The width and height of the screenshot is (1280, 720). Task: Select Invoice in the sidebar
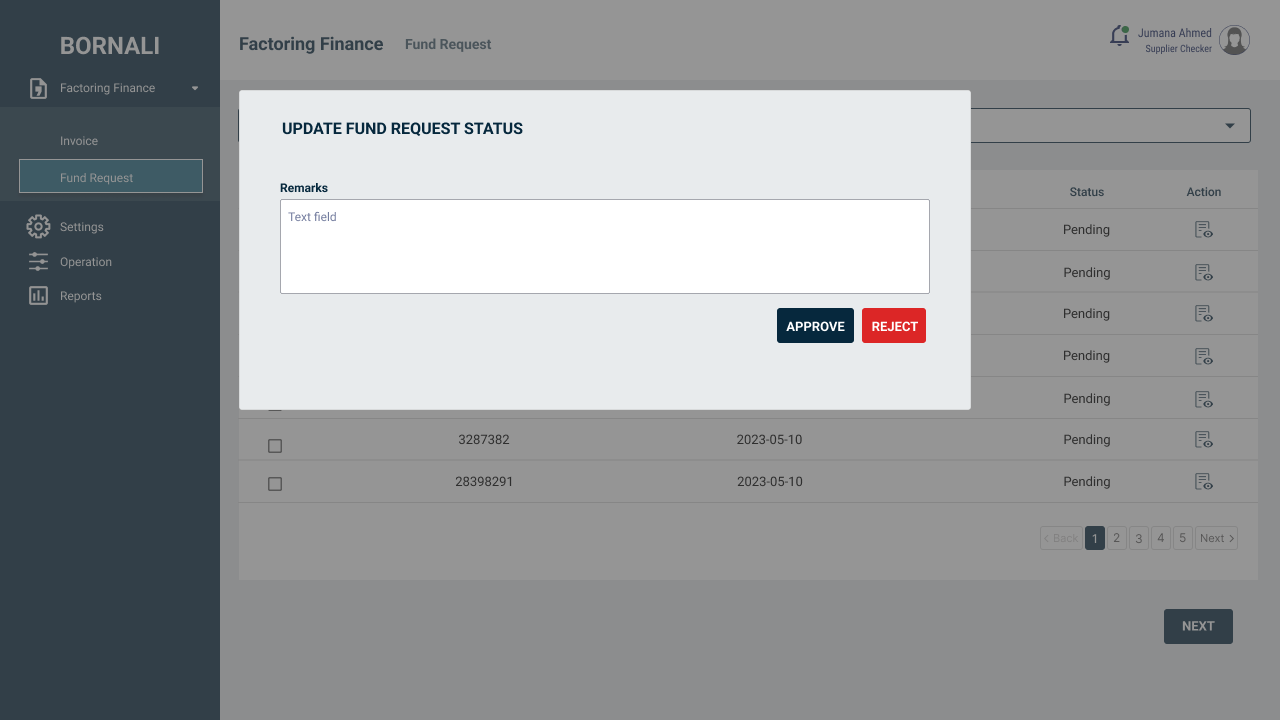[79, 141]
